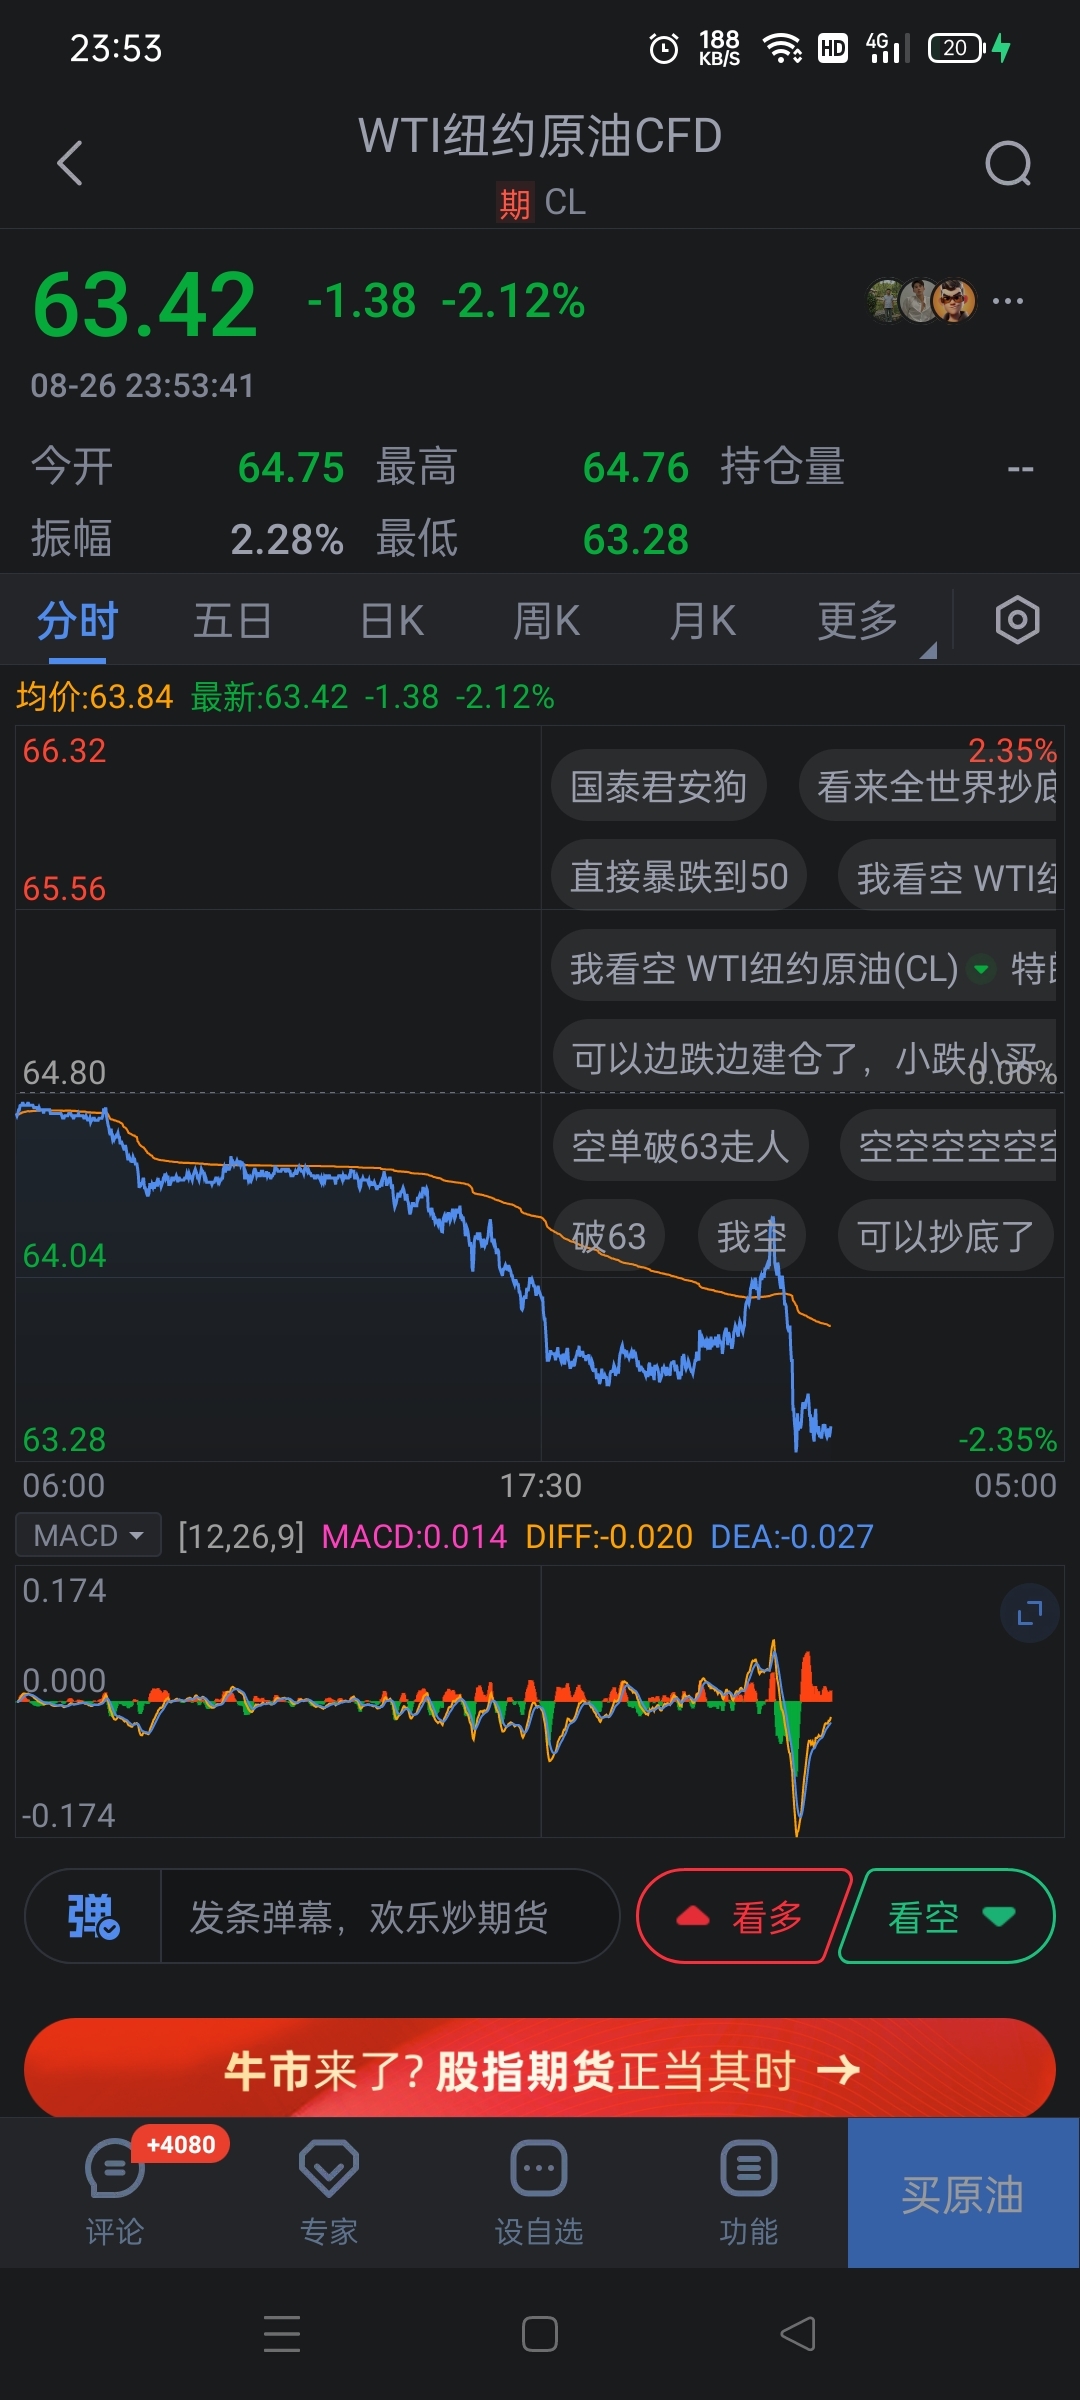The height and width of the screenshot is (2400, 1080).
Task: Tap the 可以边跌边建仓了 danmaku bubble
Action: [x=804, y=1056]
